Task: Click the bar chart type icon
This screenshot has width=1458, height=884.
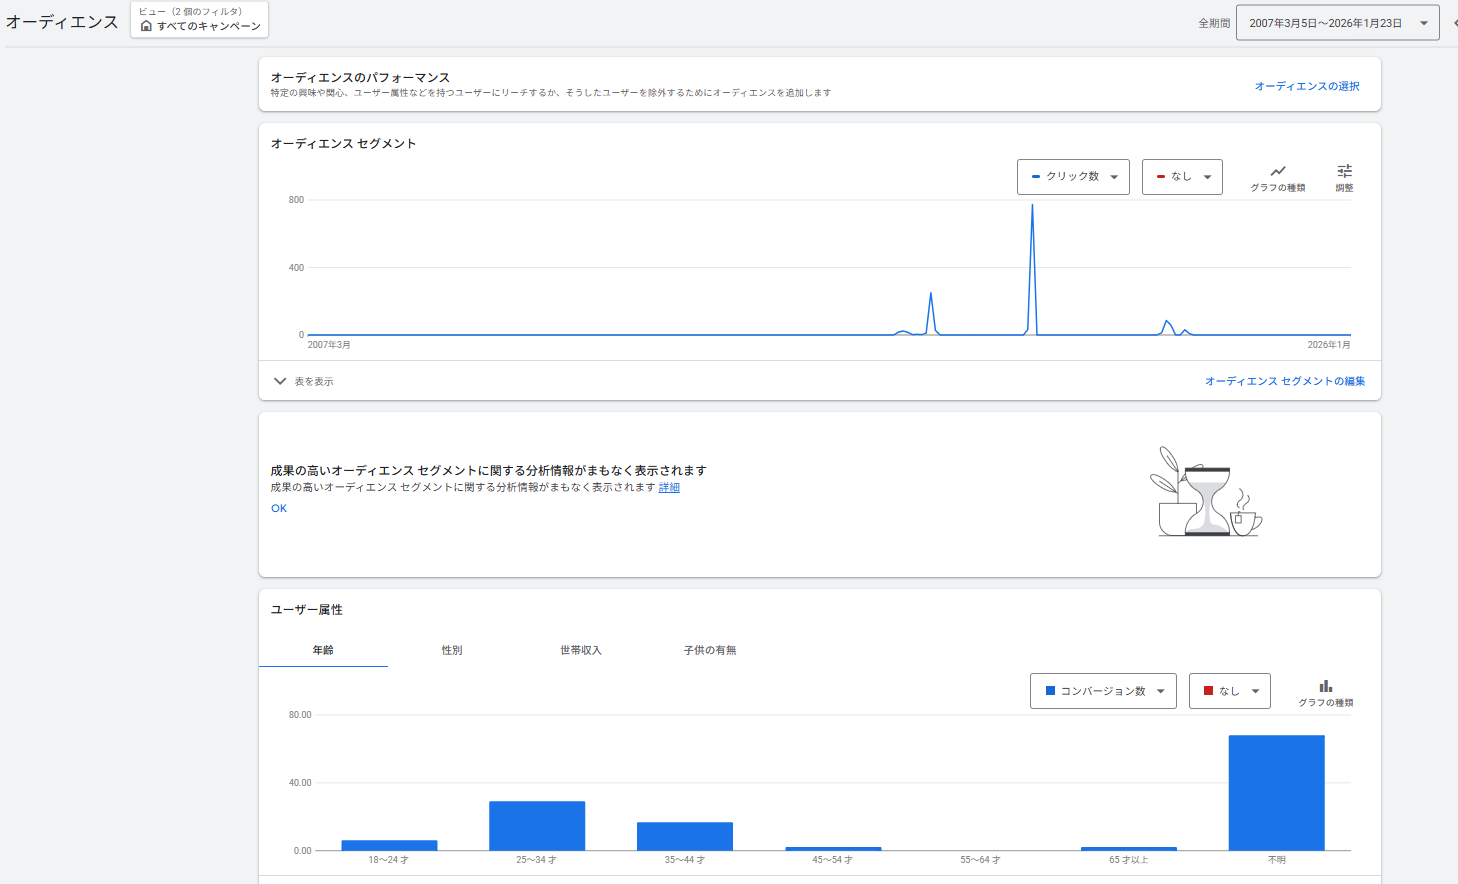Action: [x=1325, y=687]
